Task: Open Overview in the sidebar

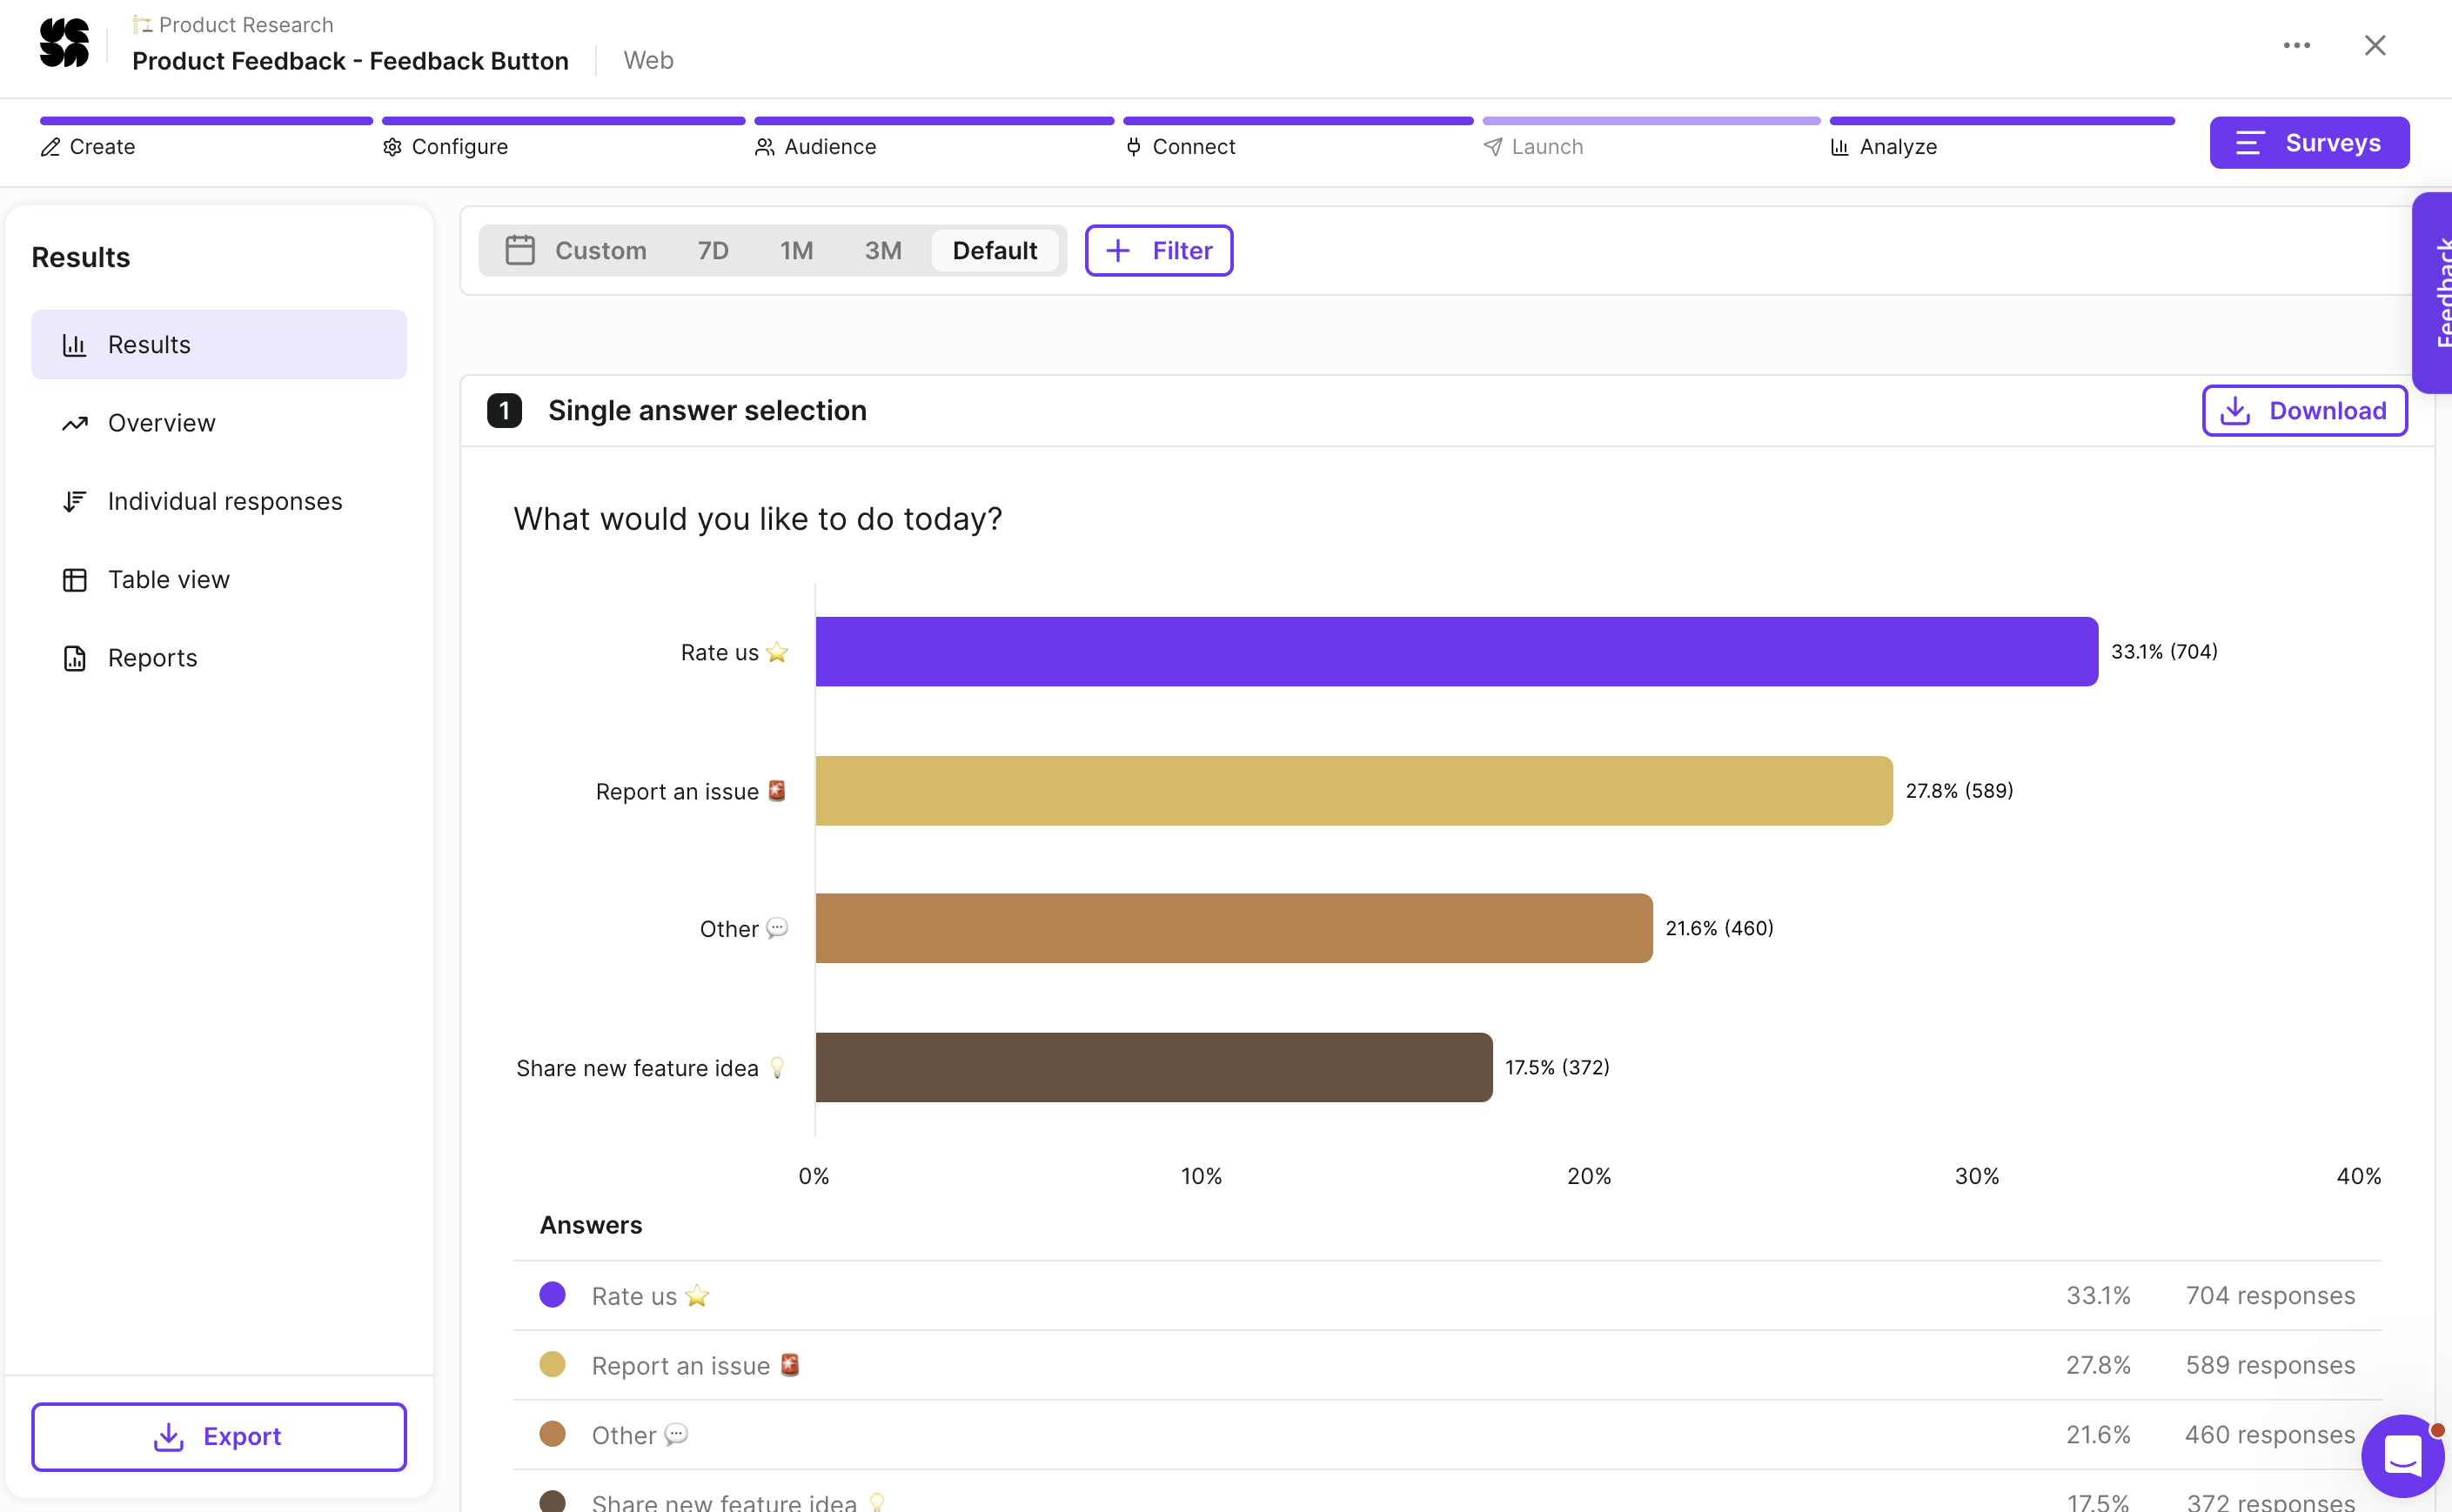Action: tap(219, 423)
